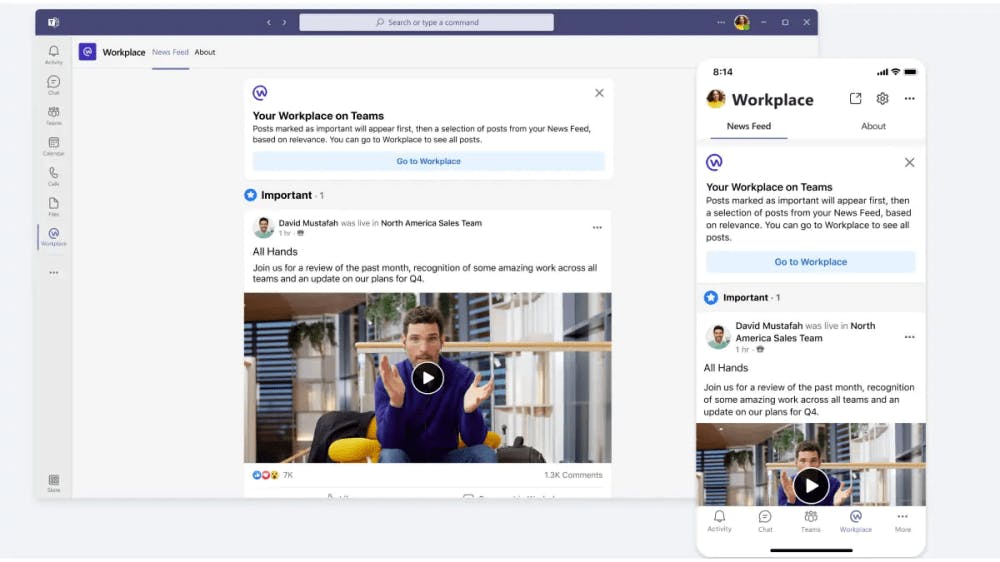Open Store at the bottom of the sidebar
Screen dimensions: 1000x562
point(54,483)
